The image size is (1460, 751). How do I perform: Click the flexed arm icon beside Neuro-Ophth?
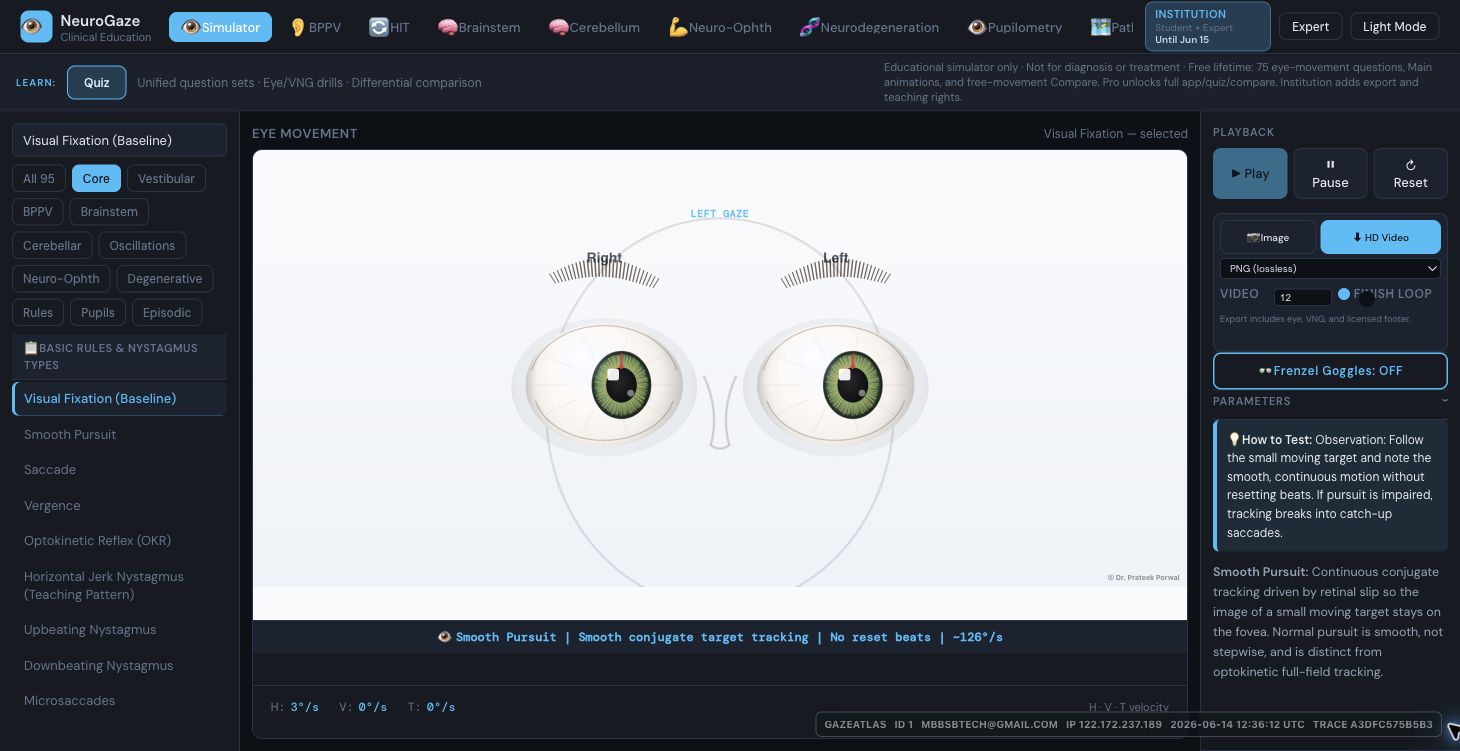click(678, 27)
